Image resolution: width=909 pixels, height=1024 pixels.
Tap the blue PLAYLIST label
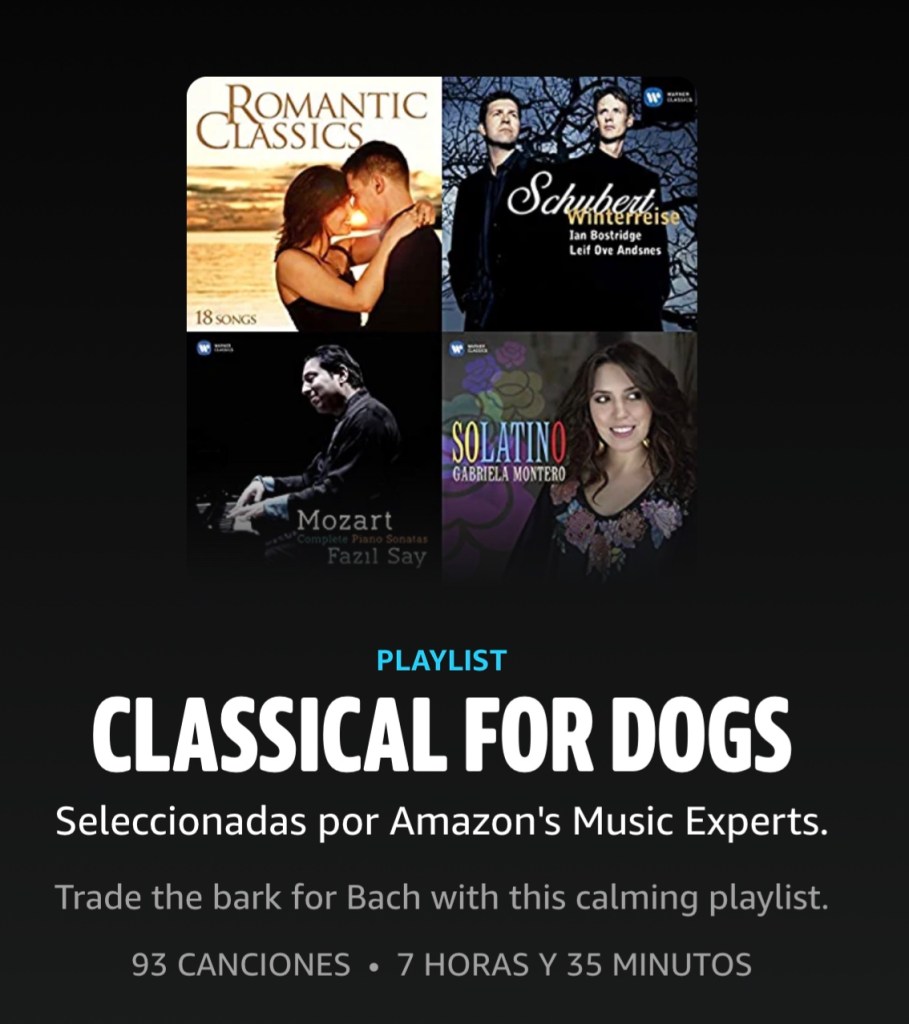point(441,660)
